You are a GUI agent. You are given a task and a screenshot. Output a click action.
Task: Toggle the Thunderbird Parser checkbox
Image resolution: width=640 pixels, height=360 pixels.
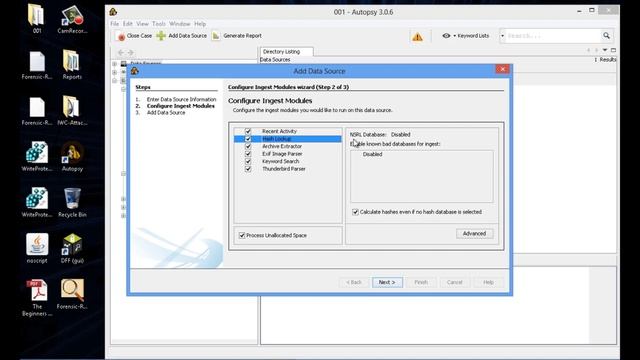[248, 169]
